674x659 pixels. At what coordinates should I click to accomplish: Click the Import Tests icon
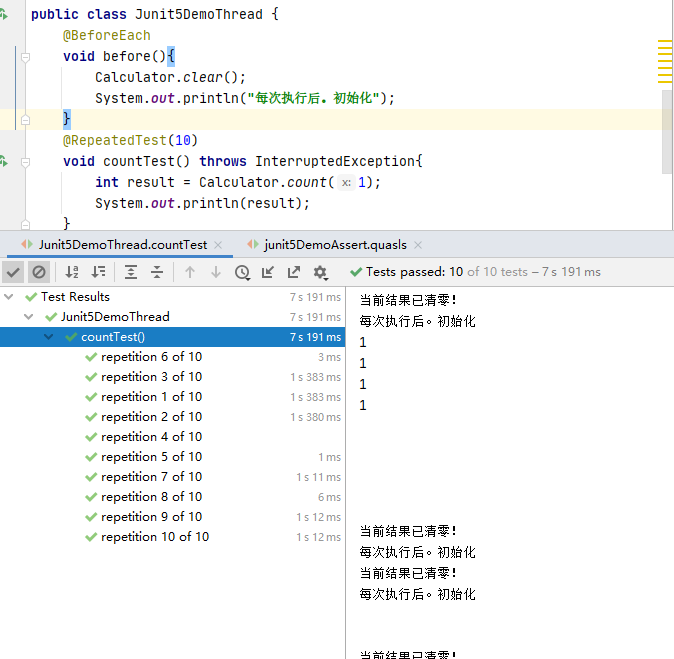coord(268,272)
